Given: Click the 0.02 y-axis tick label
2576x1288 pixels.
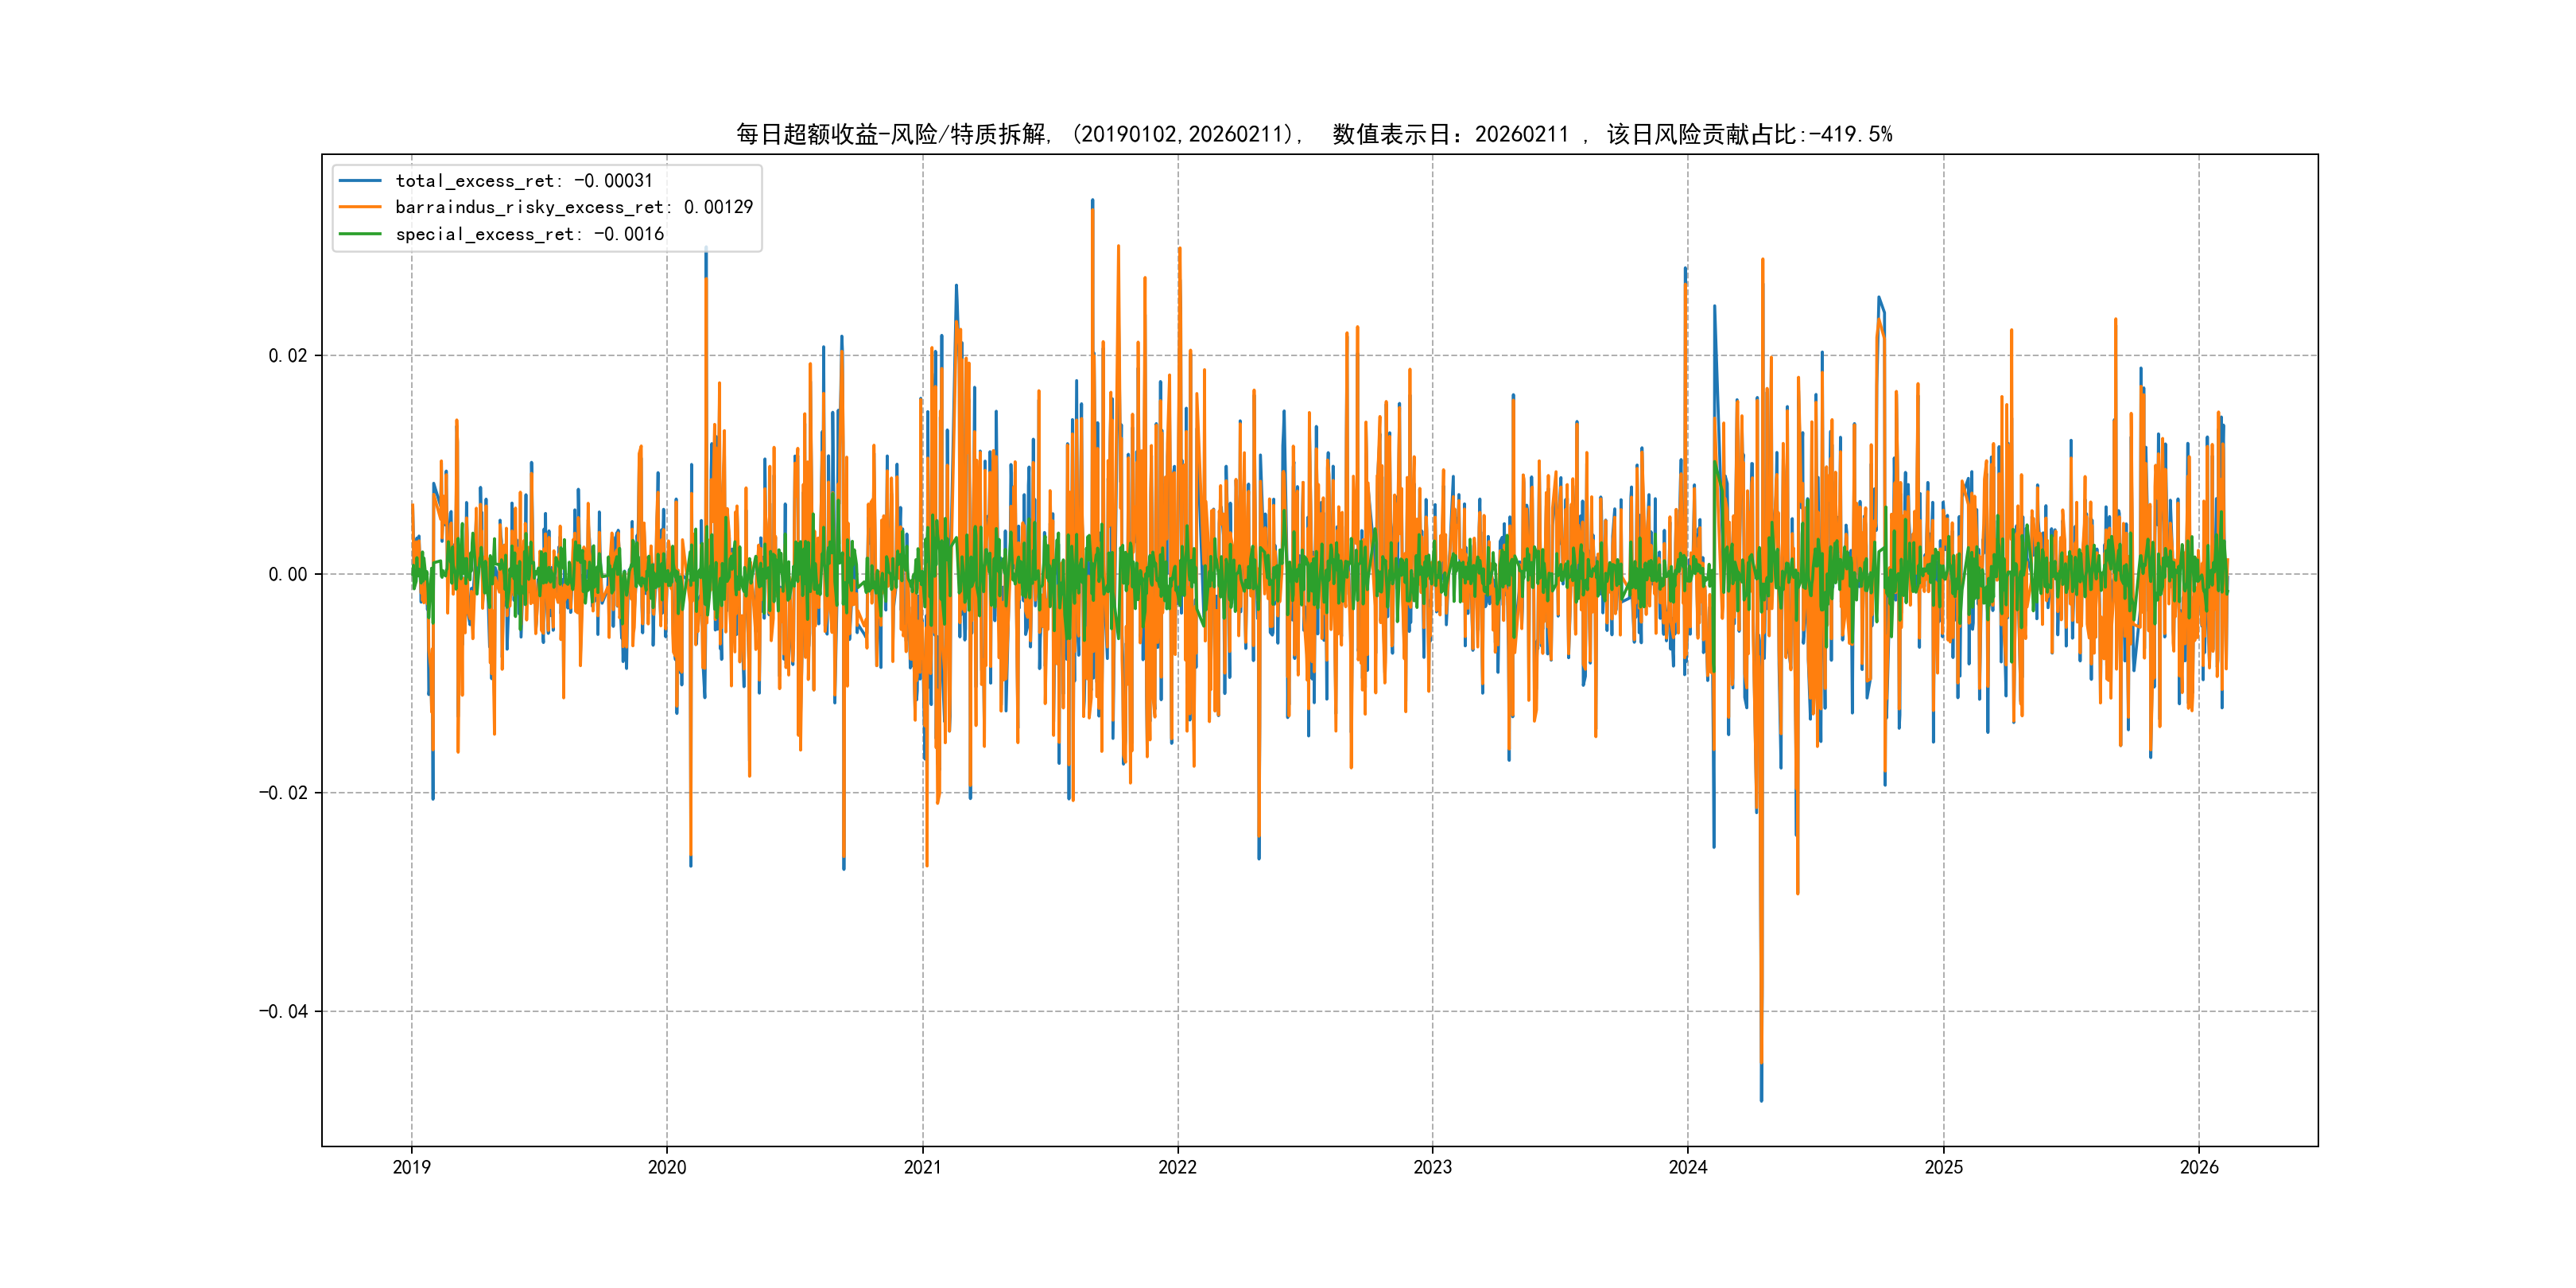Looking at the screenshot, I should click(288, 356).
